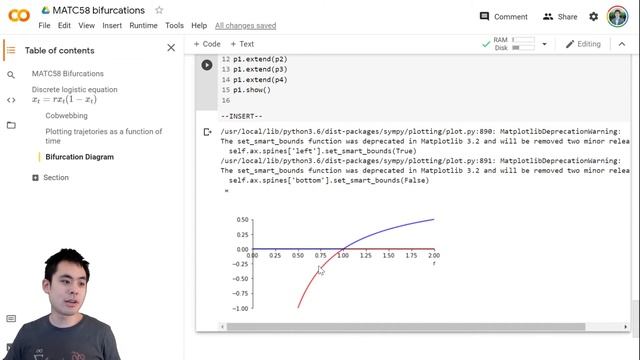Open the command palette icon in sidebar

click(11, 318)
